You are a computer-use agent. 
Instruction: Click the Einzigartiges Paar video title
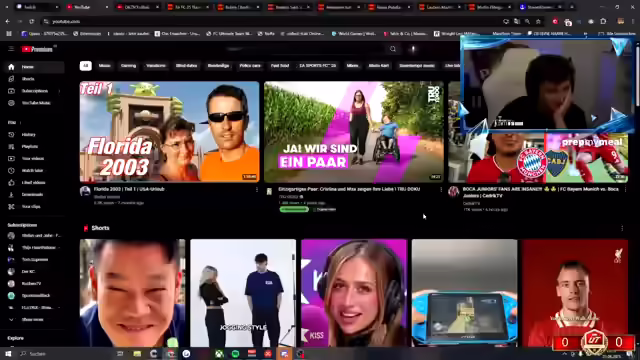pyautogui.click(x=349, y=189)
